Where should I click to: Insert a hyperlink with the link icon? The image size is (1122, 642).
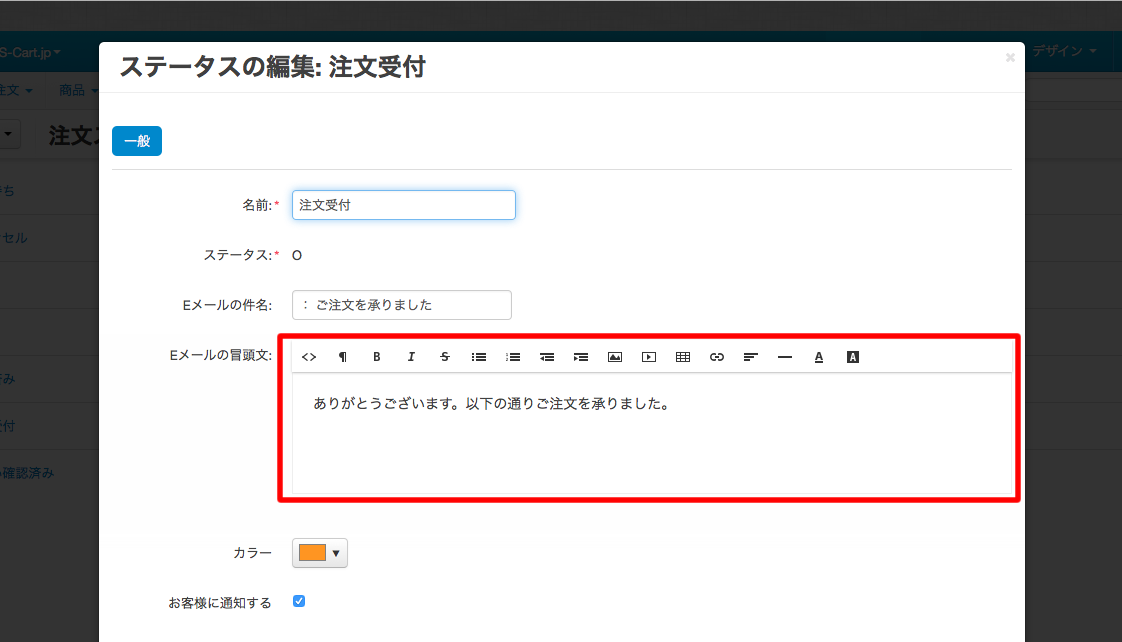(717, 357)
